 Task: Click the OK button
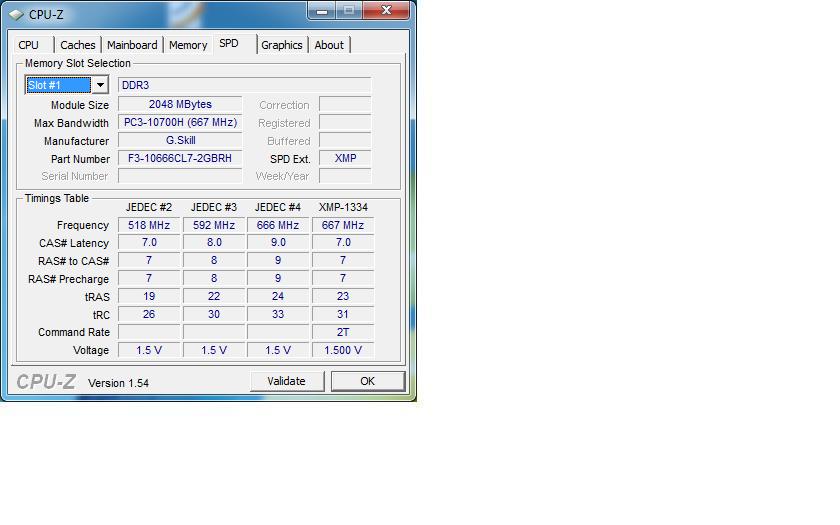tap(368, 381)
